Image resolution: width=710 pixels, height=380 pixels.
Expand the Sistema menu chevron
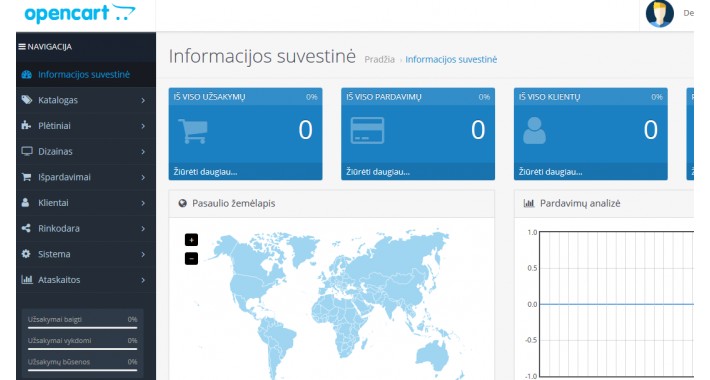pyautogui.click(x=143, y=255)
